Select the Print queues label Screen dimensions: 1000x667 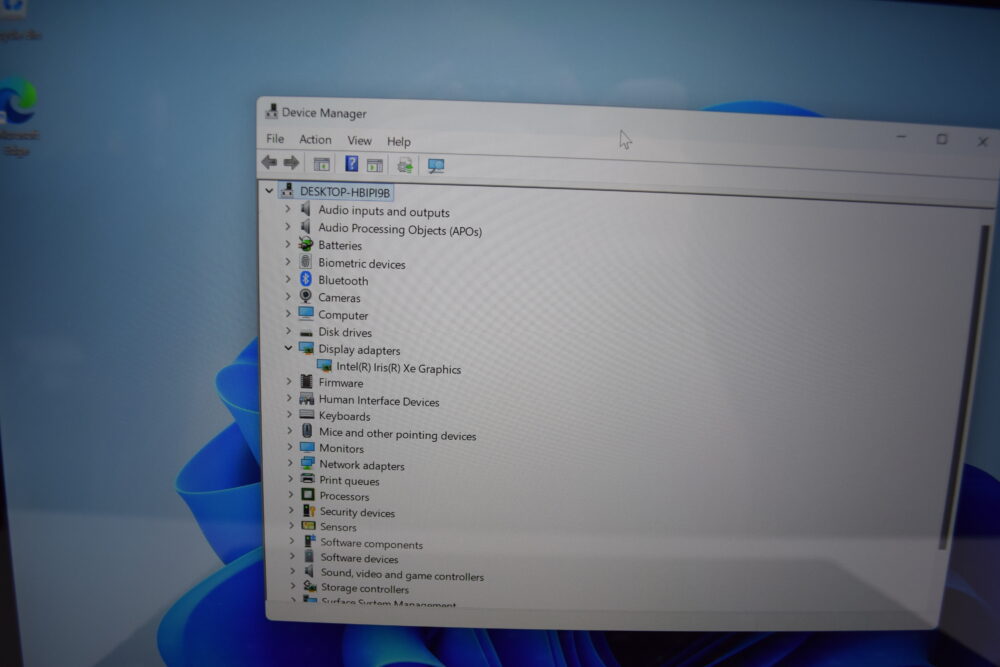(x=349, y=481)
